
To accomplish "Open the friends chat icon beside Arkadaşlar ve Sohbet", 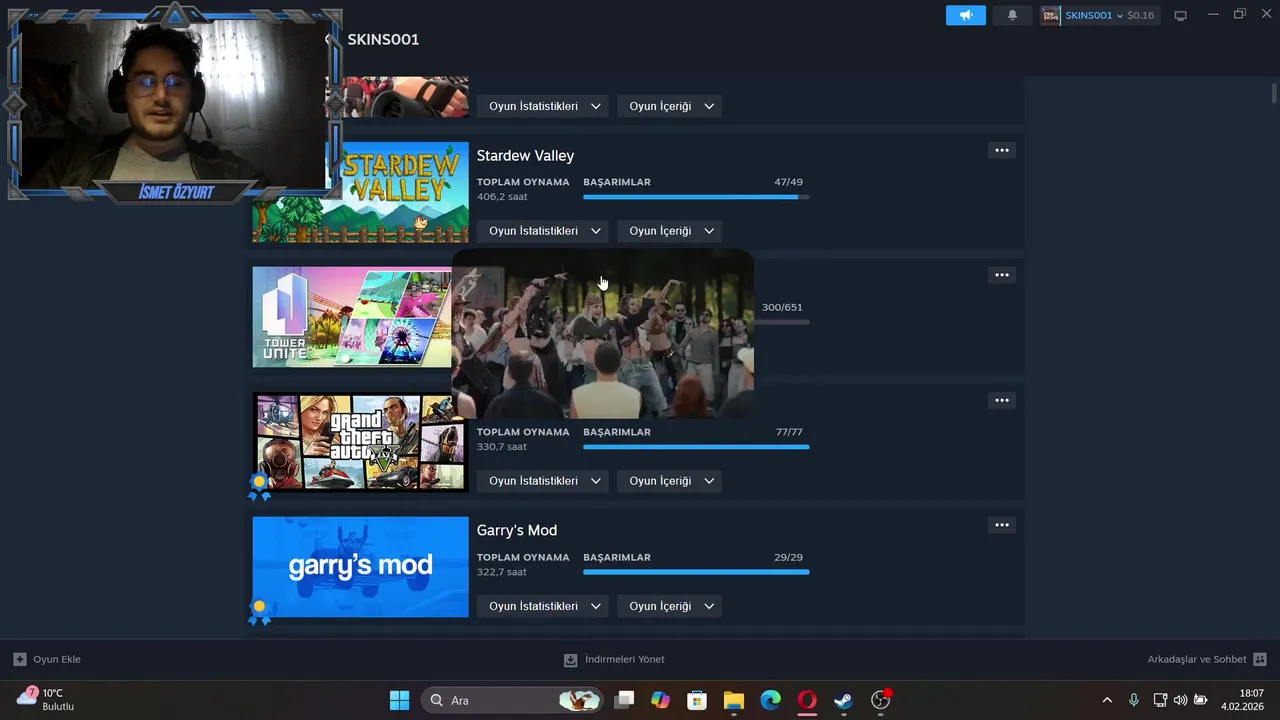I will coord(1260,659).
